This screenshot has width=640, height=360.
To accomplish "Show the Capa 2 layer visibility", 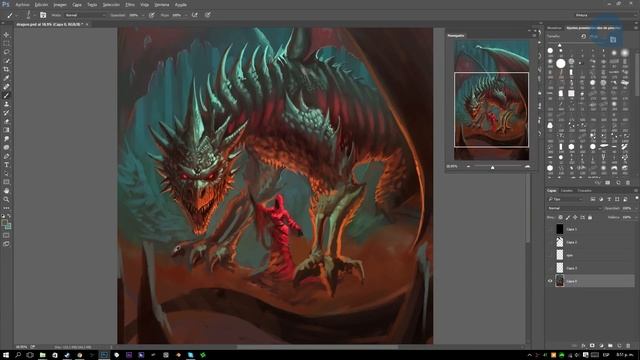I will pyautogui.click(x=550, y=242).
